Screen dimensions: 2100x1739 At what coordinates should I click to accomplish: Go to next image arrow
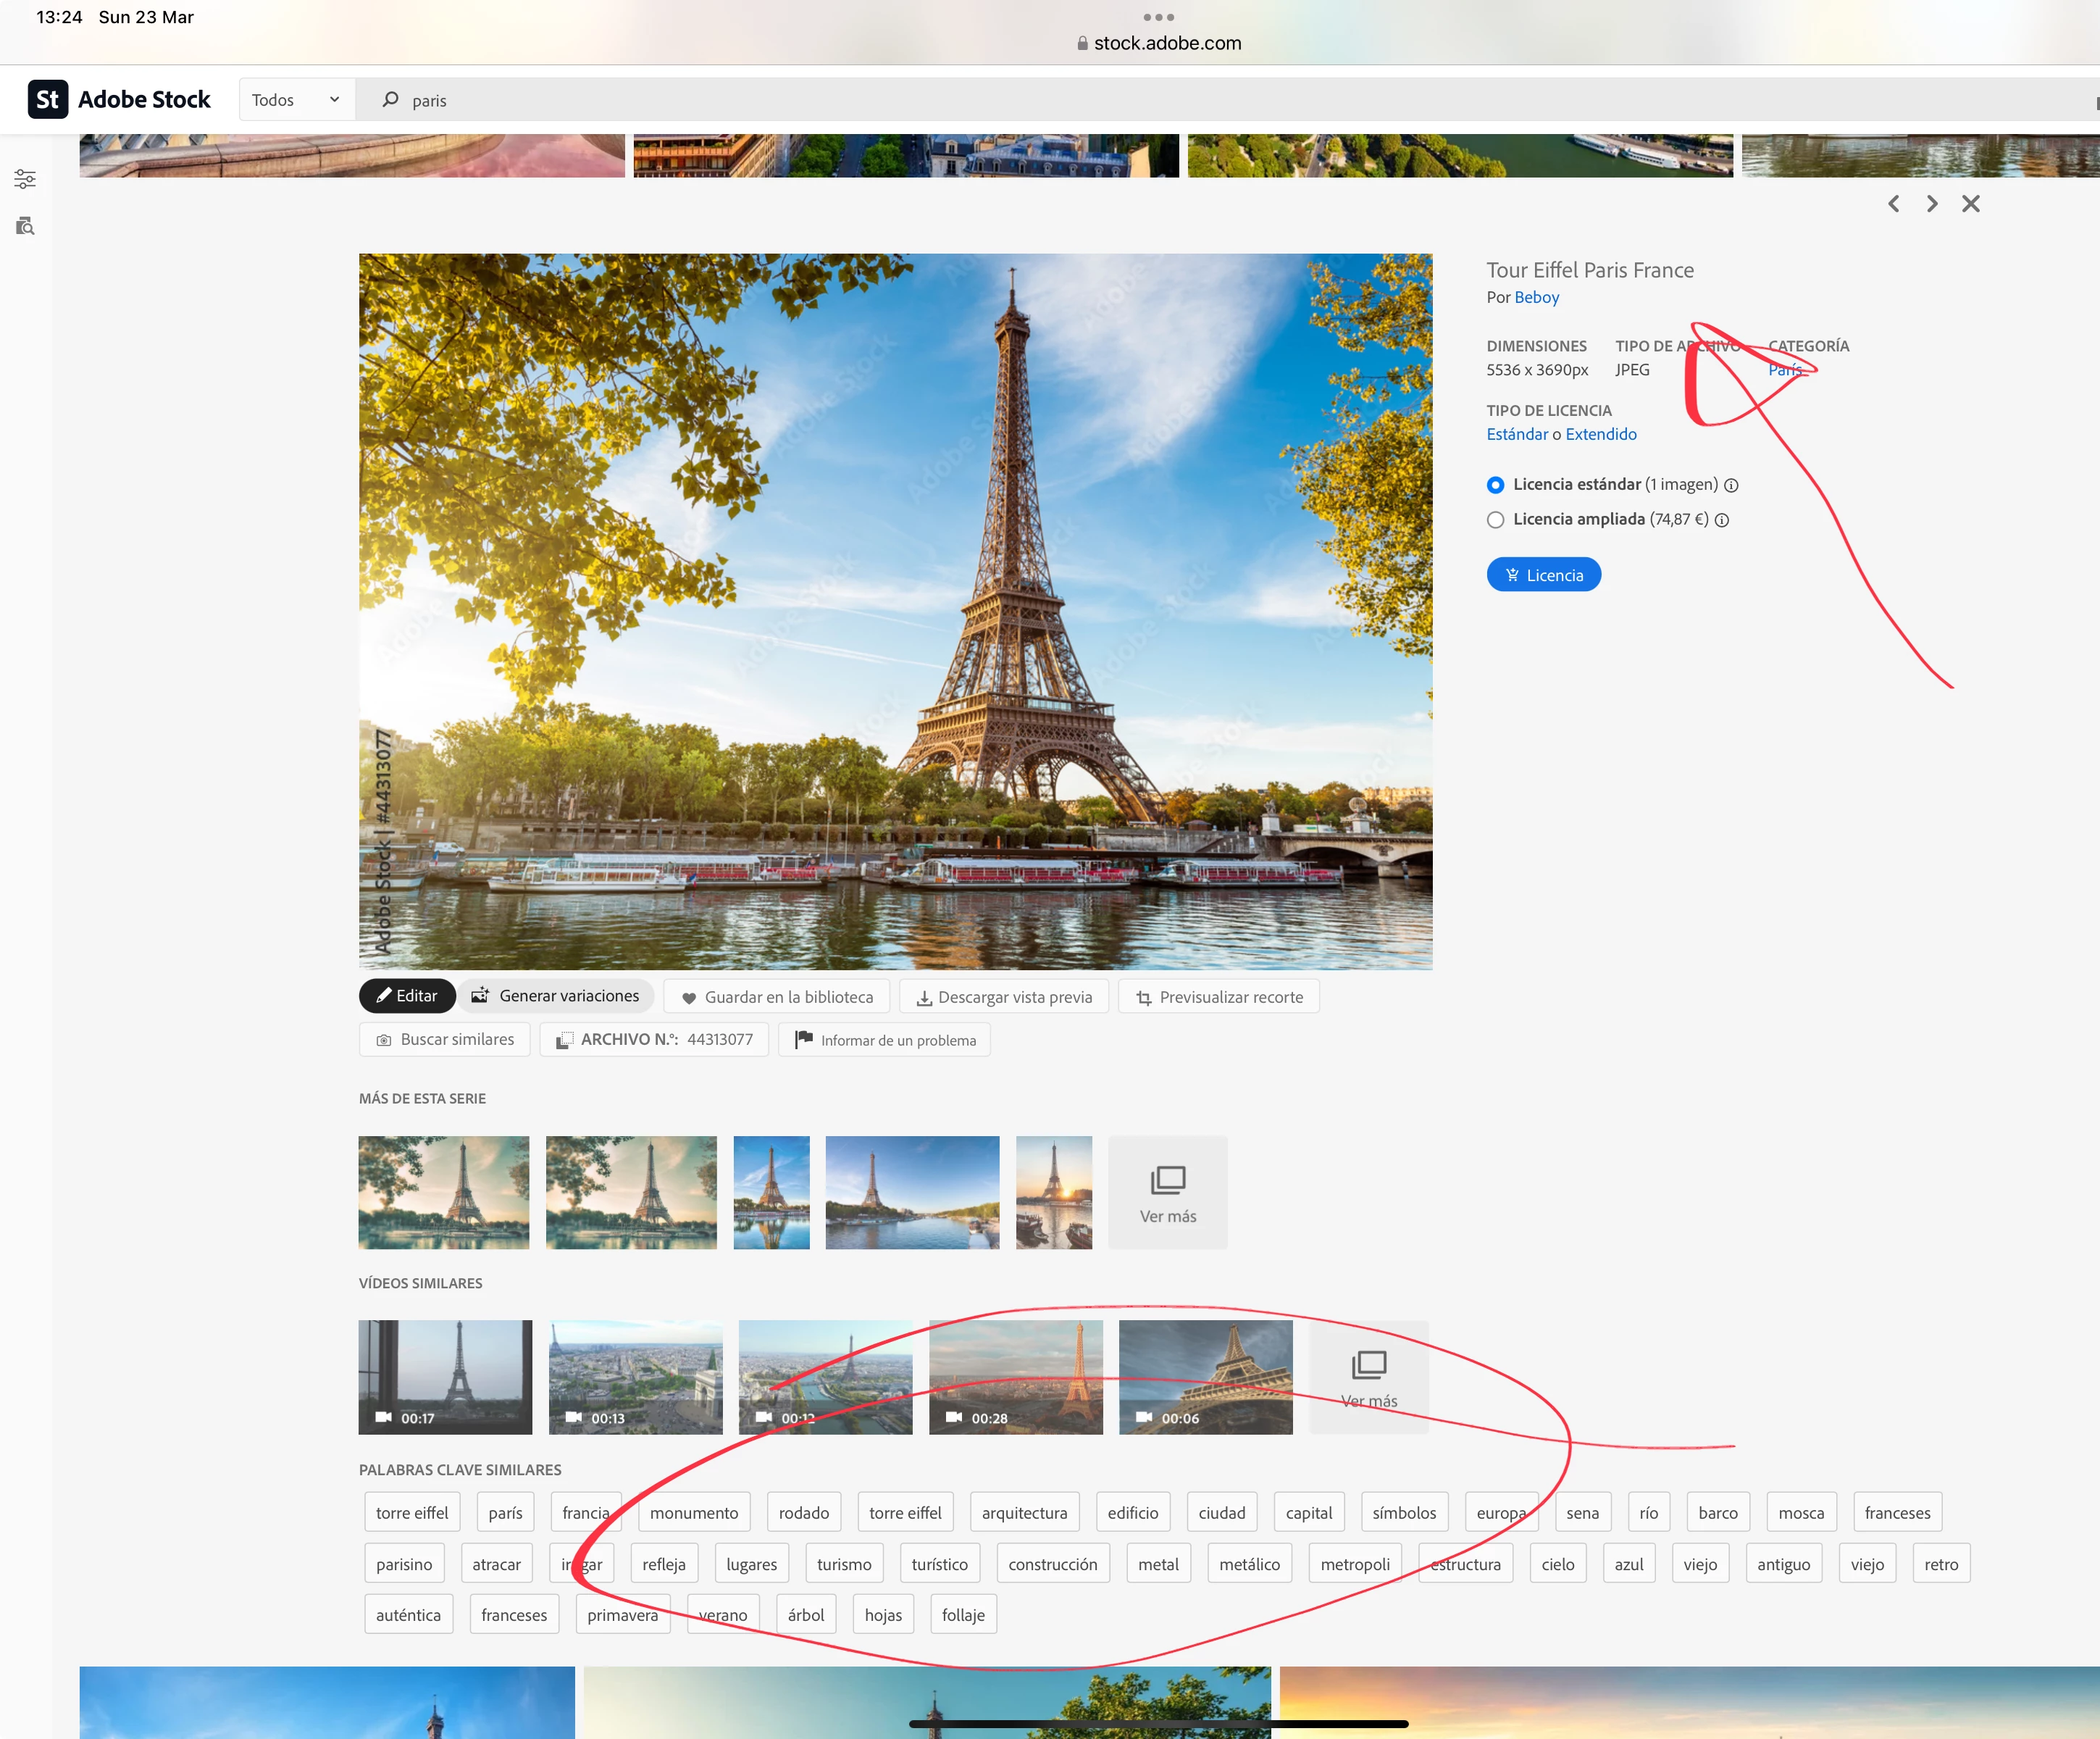1932,204
